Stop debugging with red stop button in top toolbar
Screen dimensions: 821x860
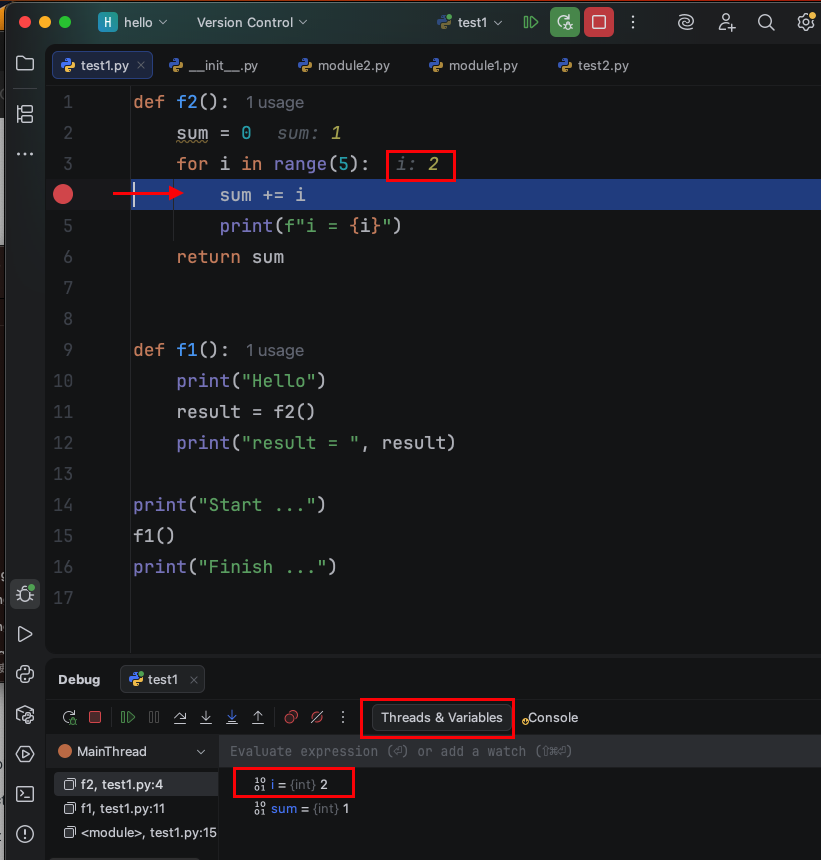(x=599, y=22)
